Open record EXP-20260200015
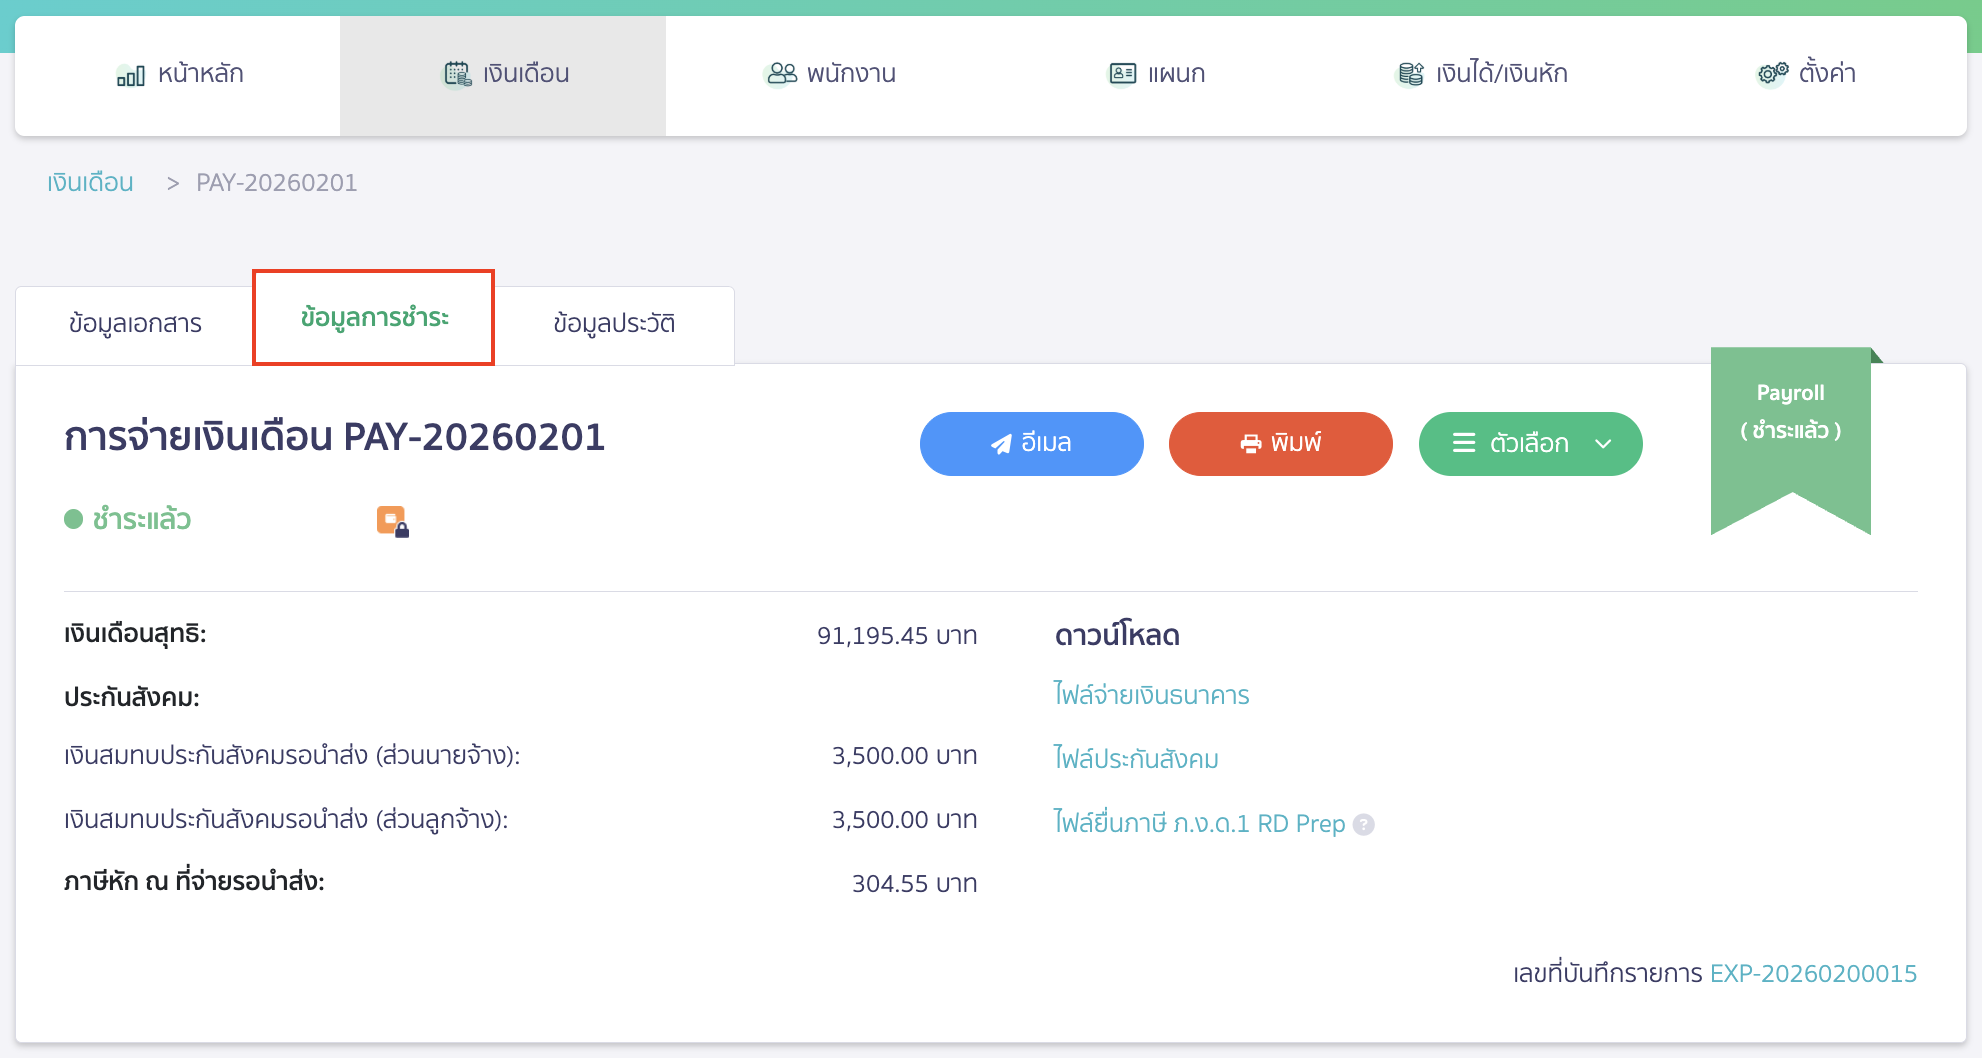This screenshot has height=1058, width=1982. point(1812,972)
